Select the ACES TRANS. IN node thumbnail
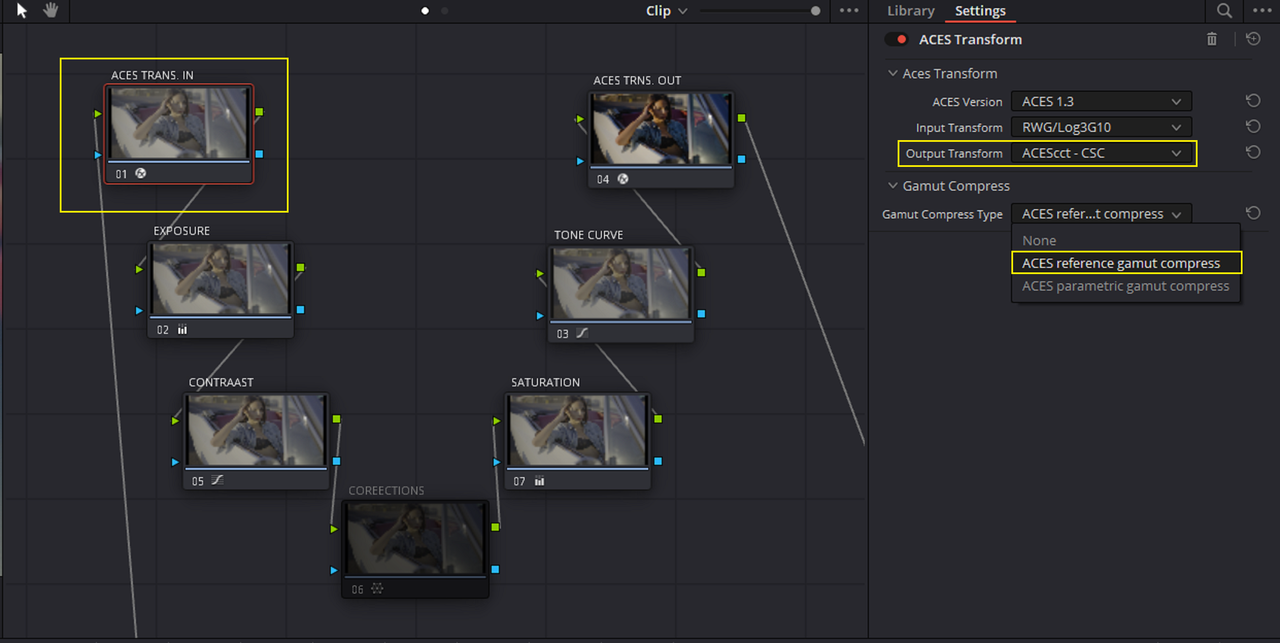 coord(179,123)
